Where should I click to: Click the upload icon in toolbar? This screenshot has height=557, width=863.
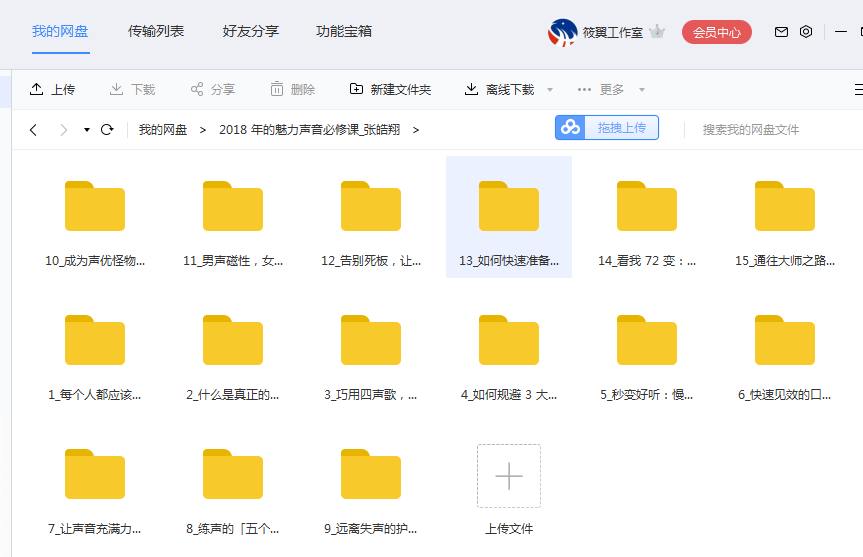[x=37, y=89]
